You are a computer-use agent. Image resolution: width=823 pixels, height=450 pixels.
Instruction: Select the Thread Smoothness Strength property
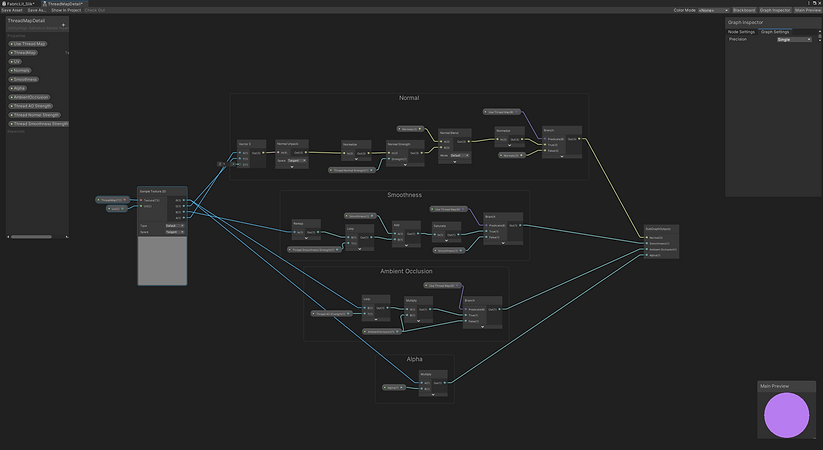click(x=39, y=124)
